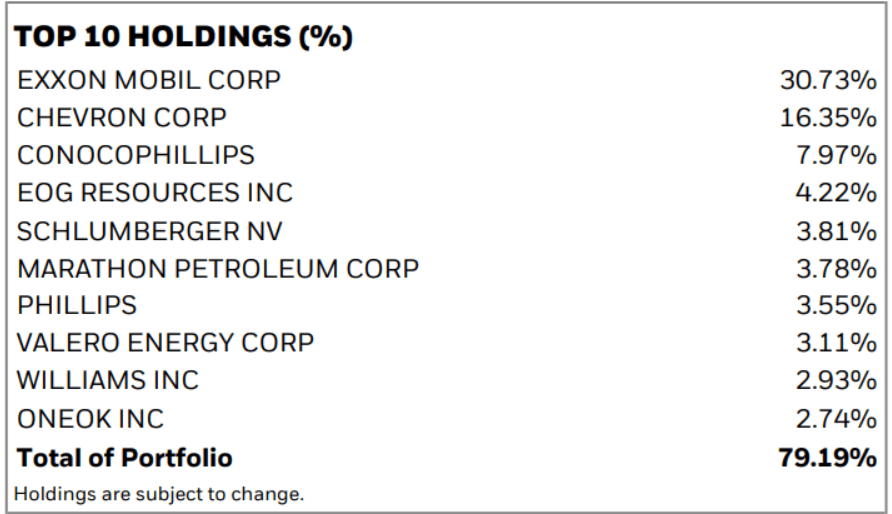Select the MARATHON PETROLEUM CORP holding name
Screen dimensions: 892x514
218,268
